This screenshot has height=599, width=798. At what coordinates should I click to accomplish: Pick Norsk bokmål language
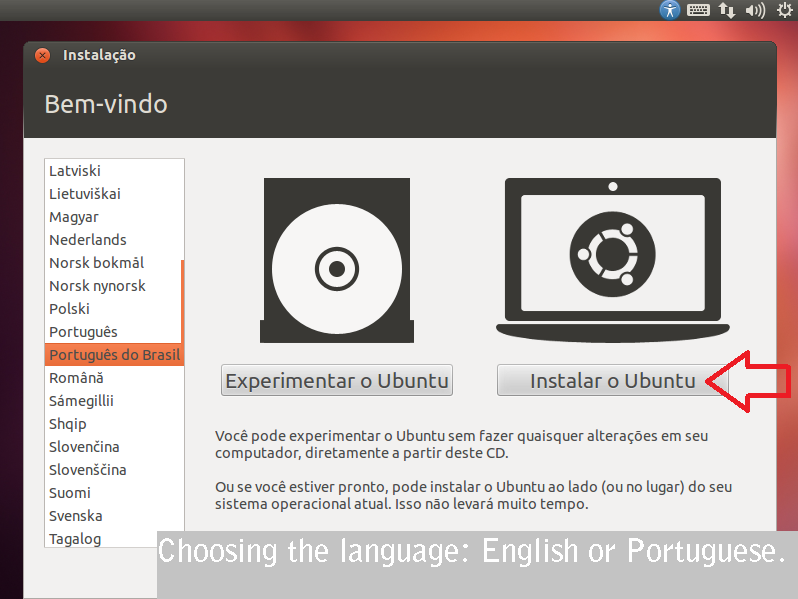113,263
